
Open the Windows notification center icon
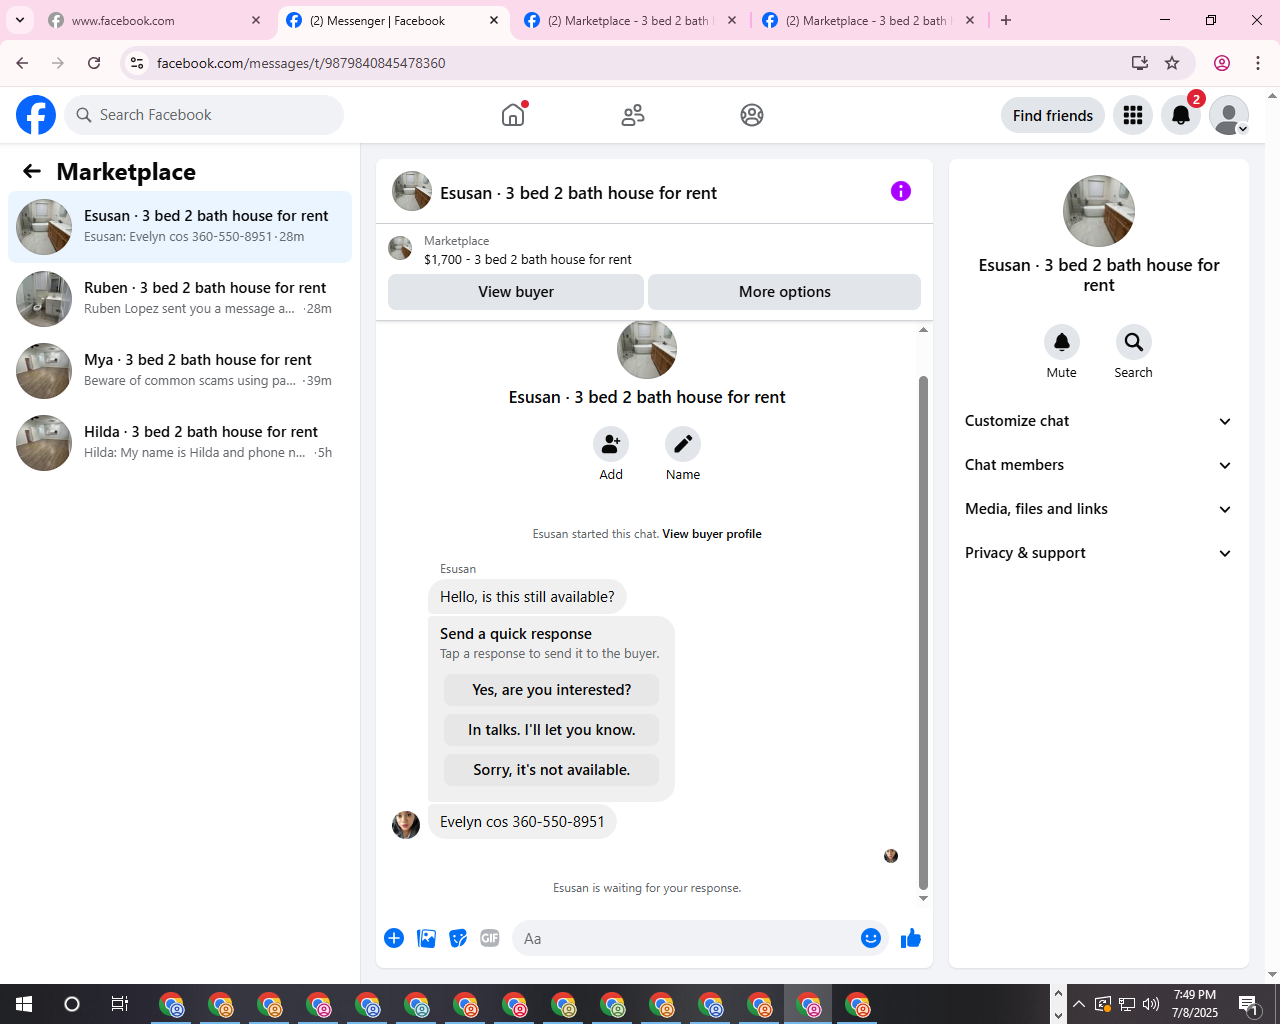(x=1249, y=1004)
